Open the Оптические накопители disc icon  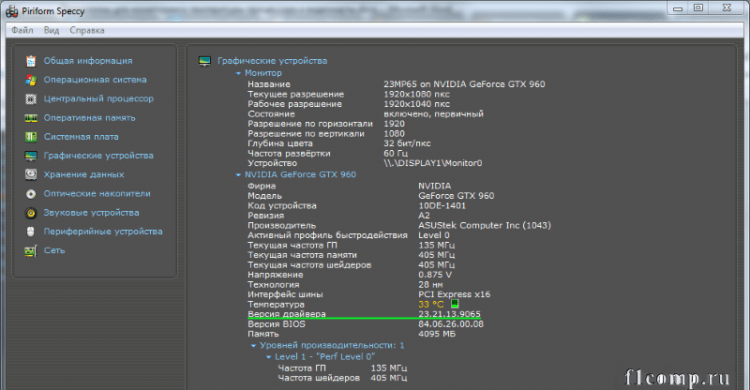(31, 194)
